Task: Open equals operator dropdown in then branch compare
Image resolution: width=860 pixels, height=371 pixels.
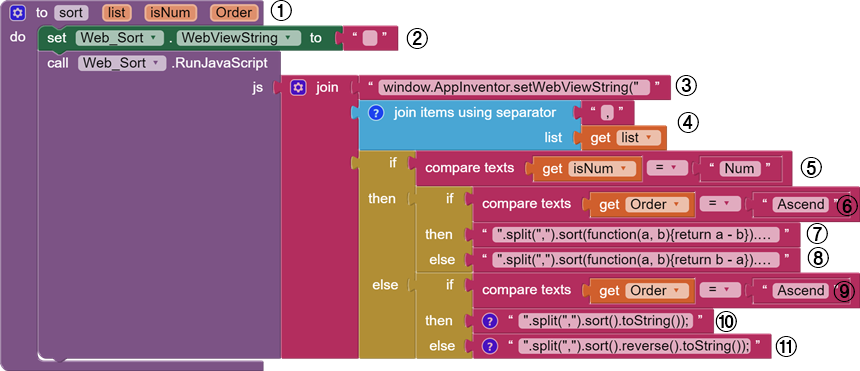Action: [x=719, y=205]
